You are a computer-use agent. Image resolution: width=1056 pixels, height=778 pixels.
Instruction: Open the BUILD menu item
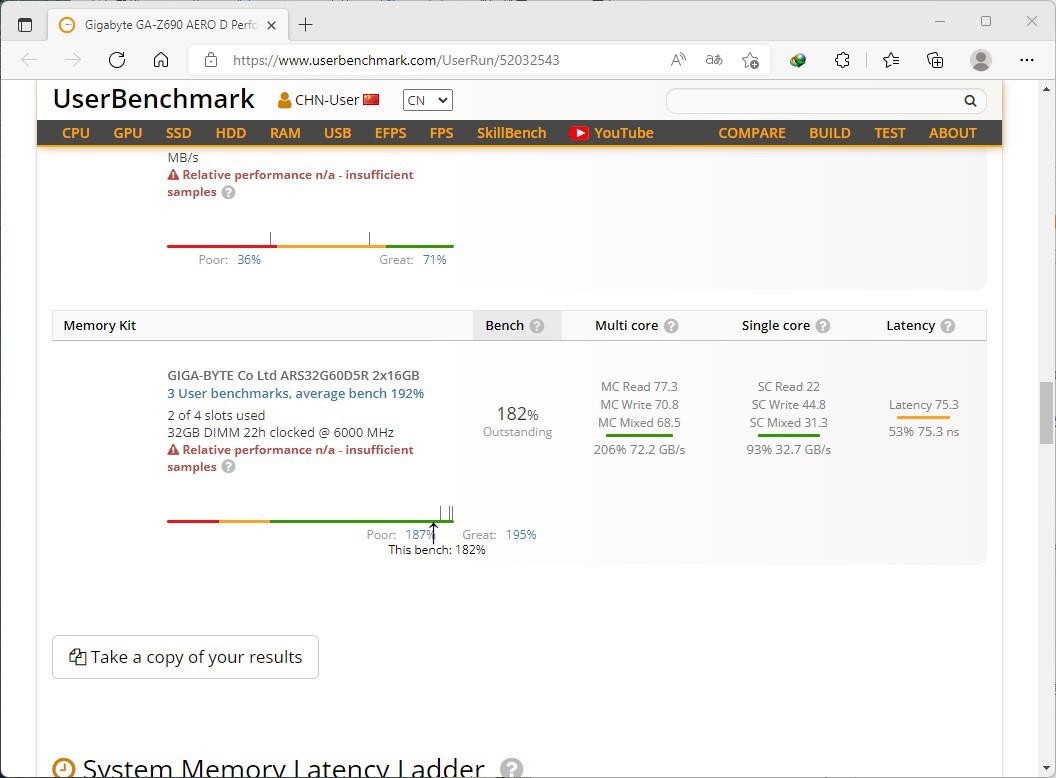tap(830, 133)
